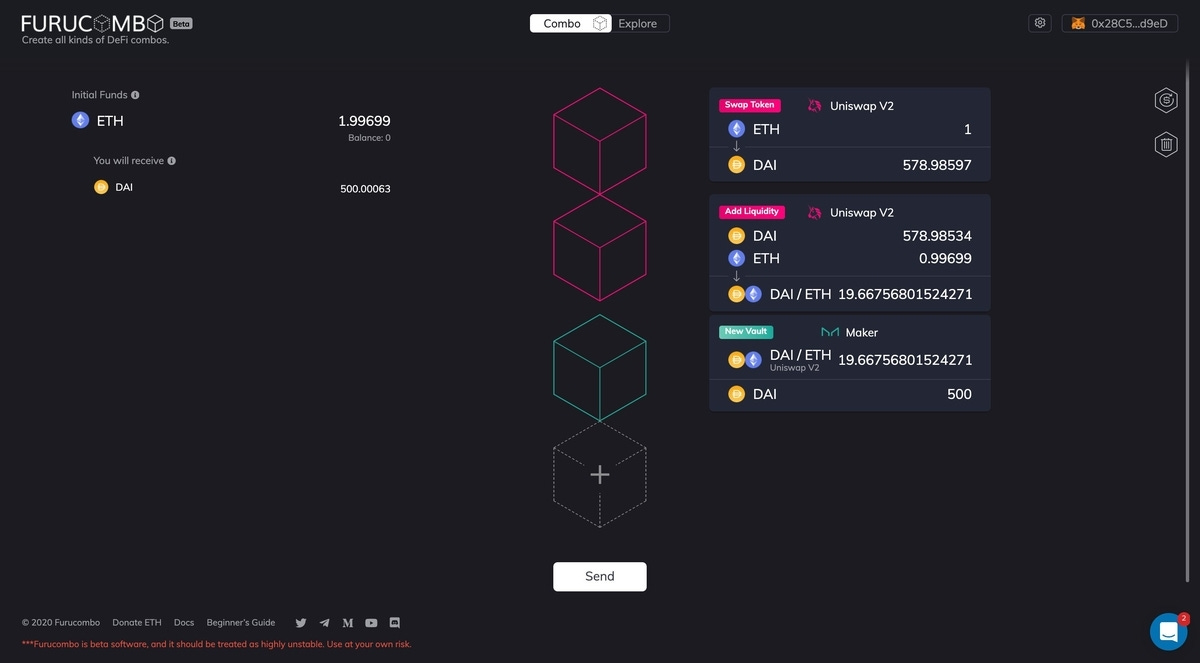Select the first pink cube (Swap Token)
The image size is (1200, 663).
[600, 141]
